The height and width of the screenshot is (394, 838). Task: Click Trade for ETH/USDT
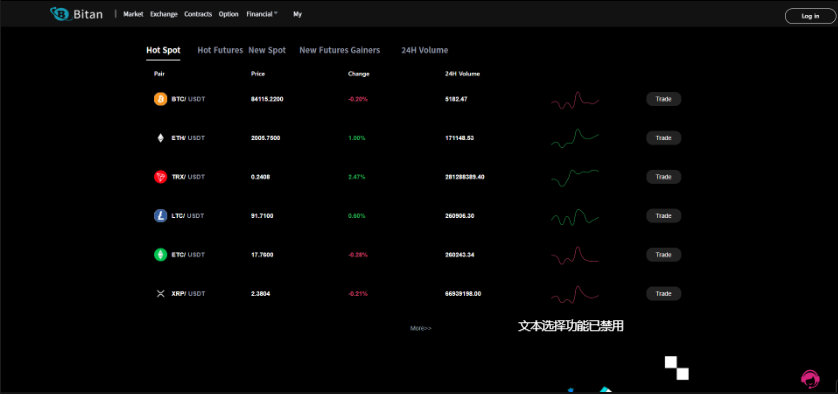pos(664,138)
